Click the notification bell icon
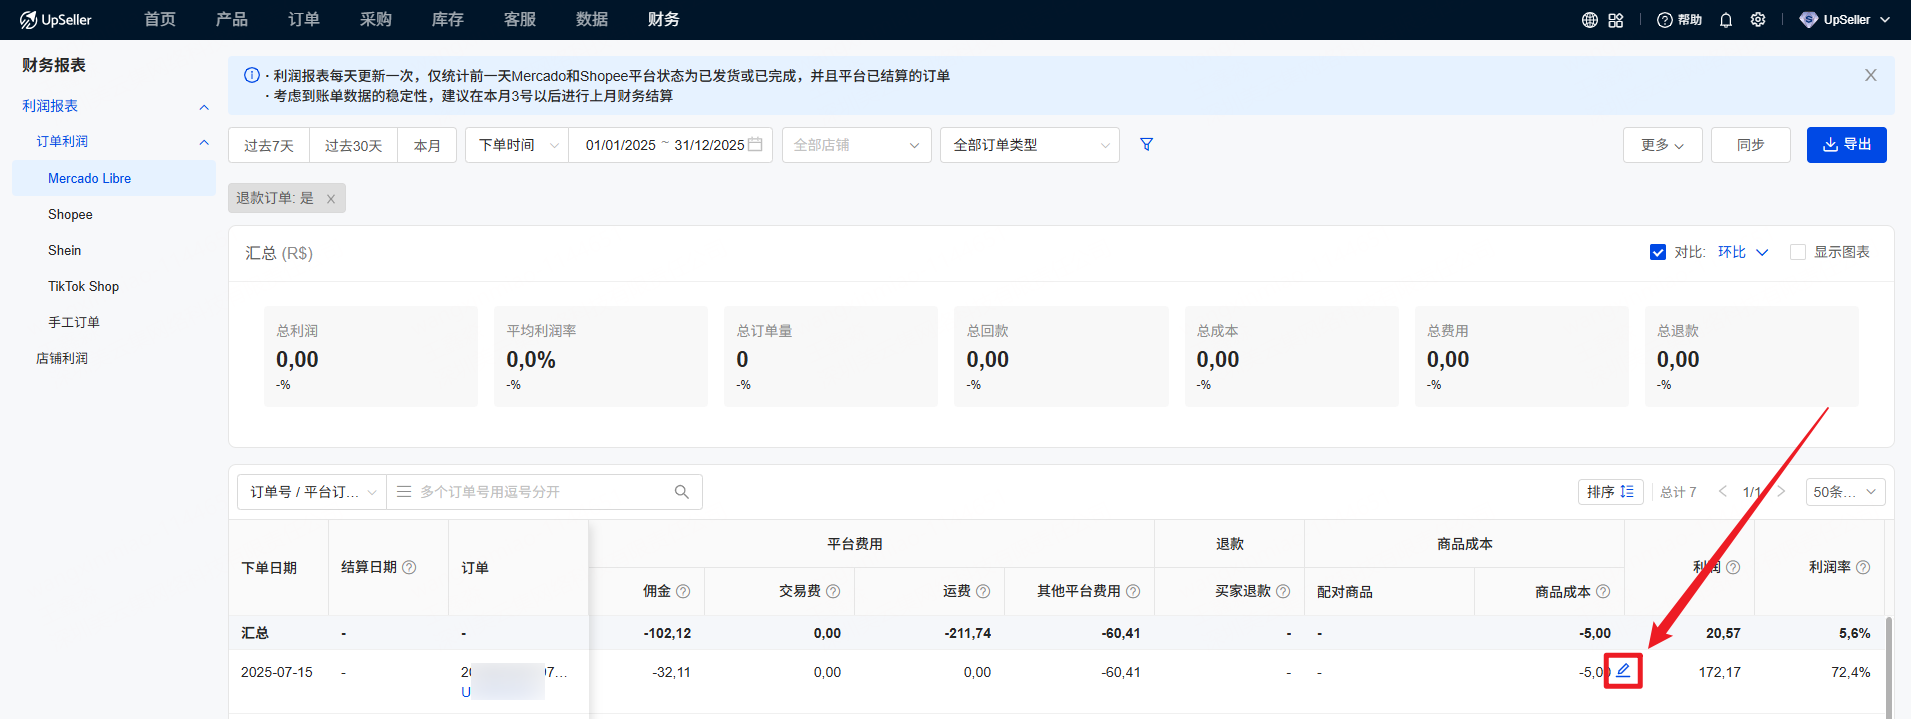This screenshot has height=719, width=1911. point(1725,20)
